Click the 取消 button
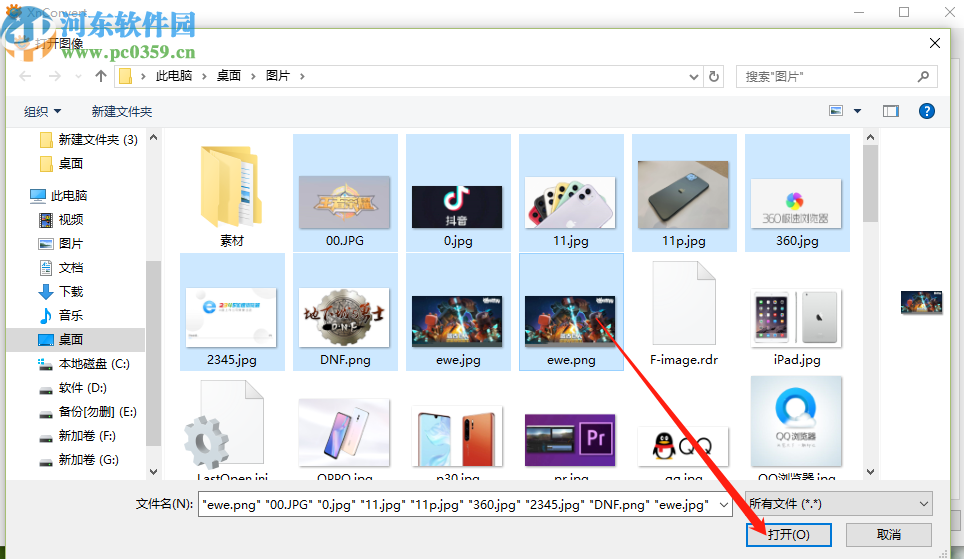The width and height of the screenshot is (964, 559). (x=888, y=534)
